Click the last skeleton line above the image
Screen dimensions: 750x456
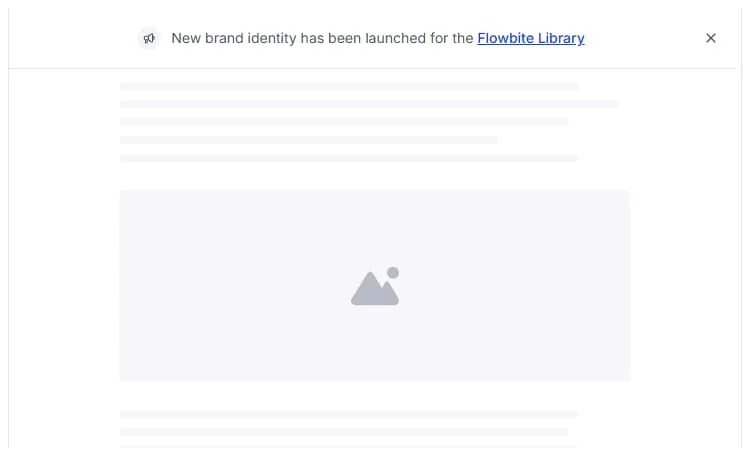(x=349, y=158)
